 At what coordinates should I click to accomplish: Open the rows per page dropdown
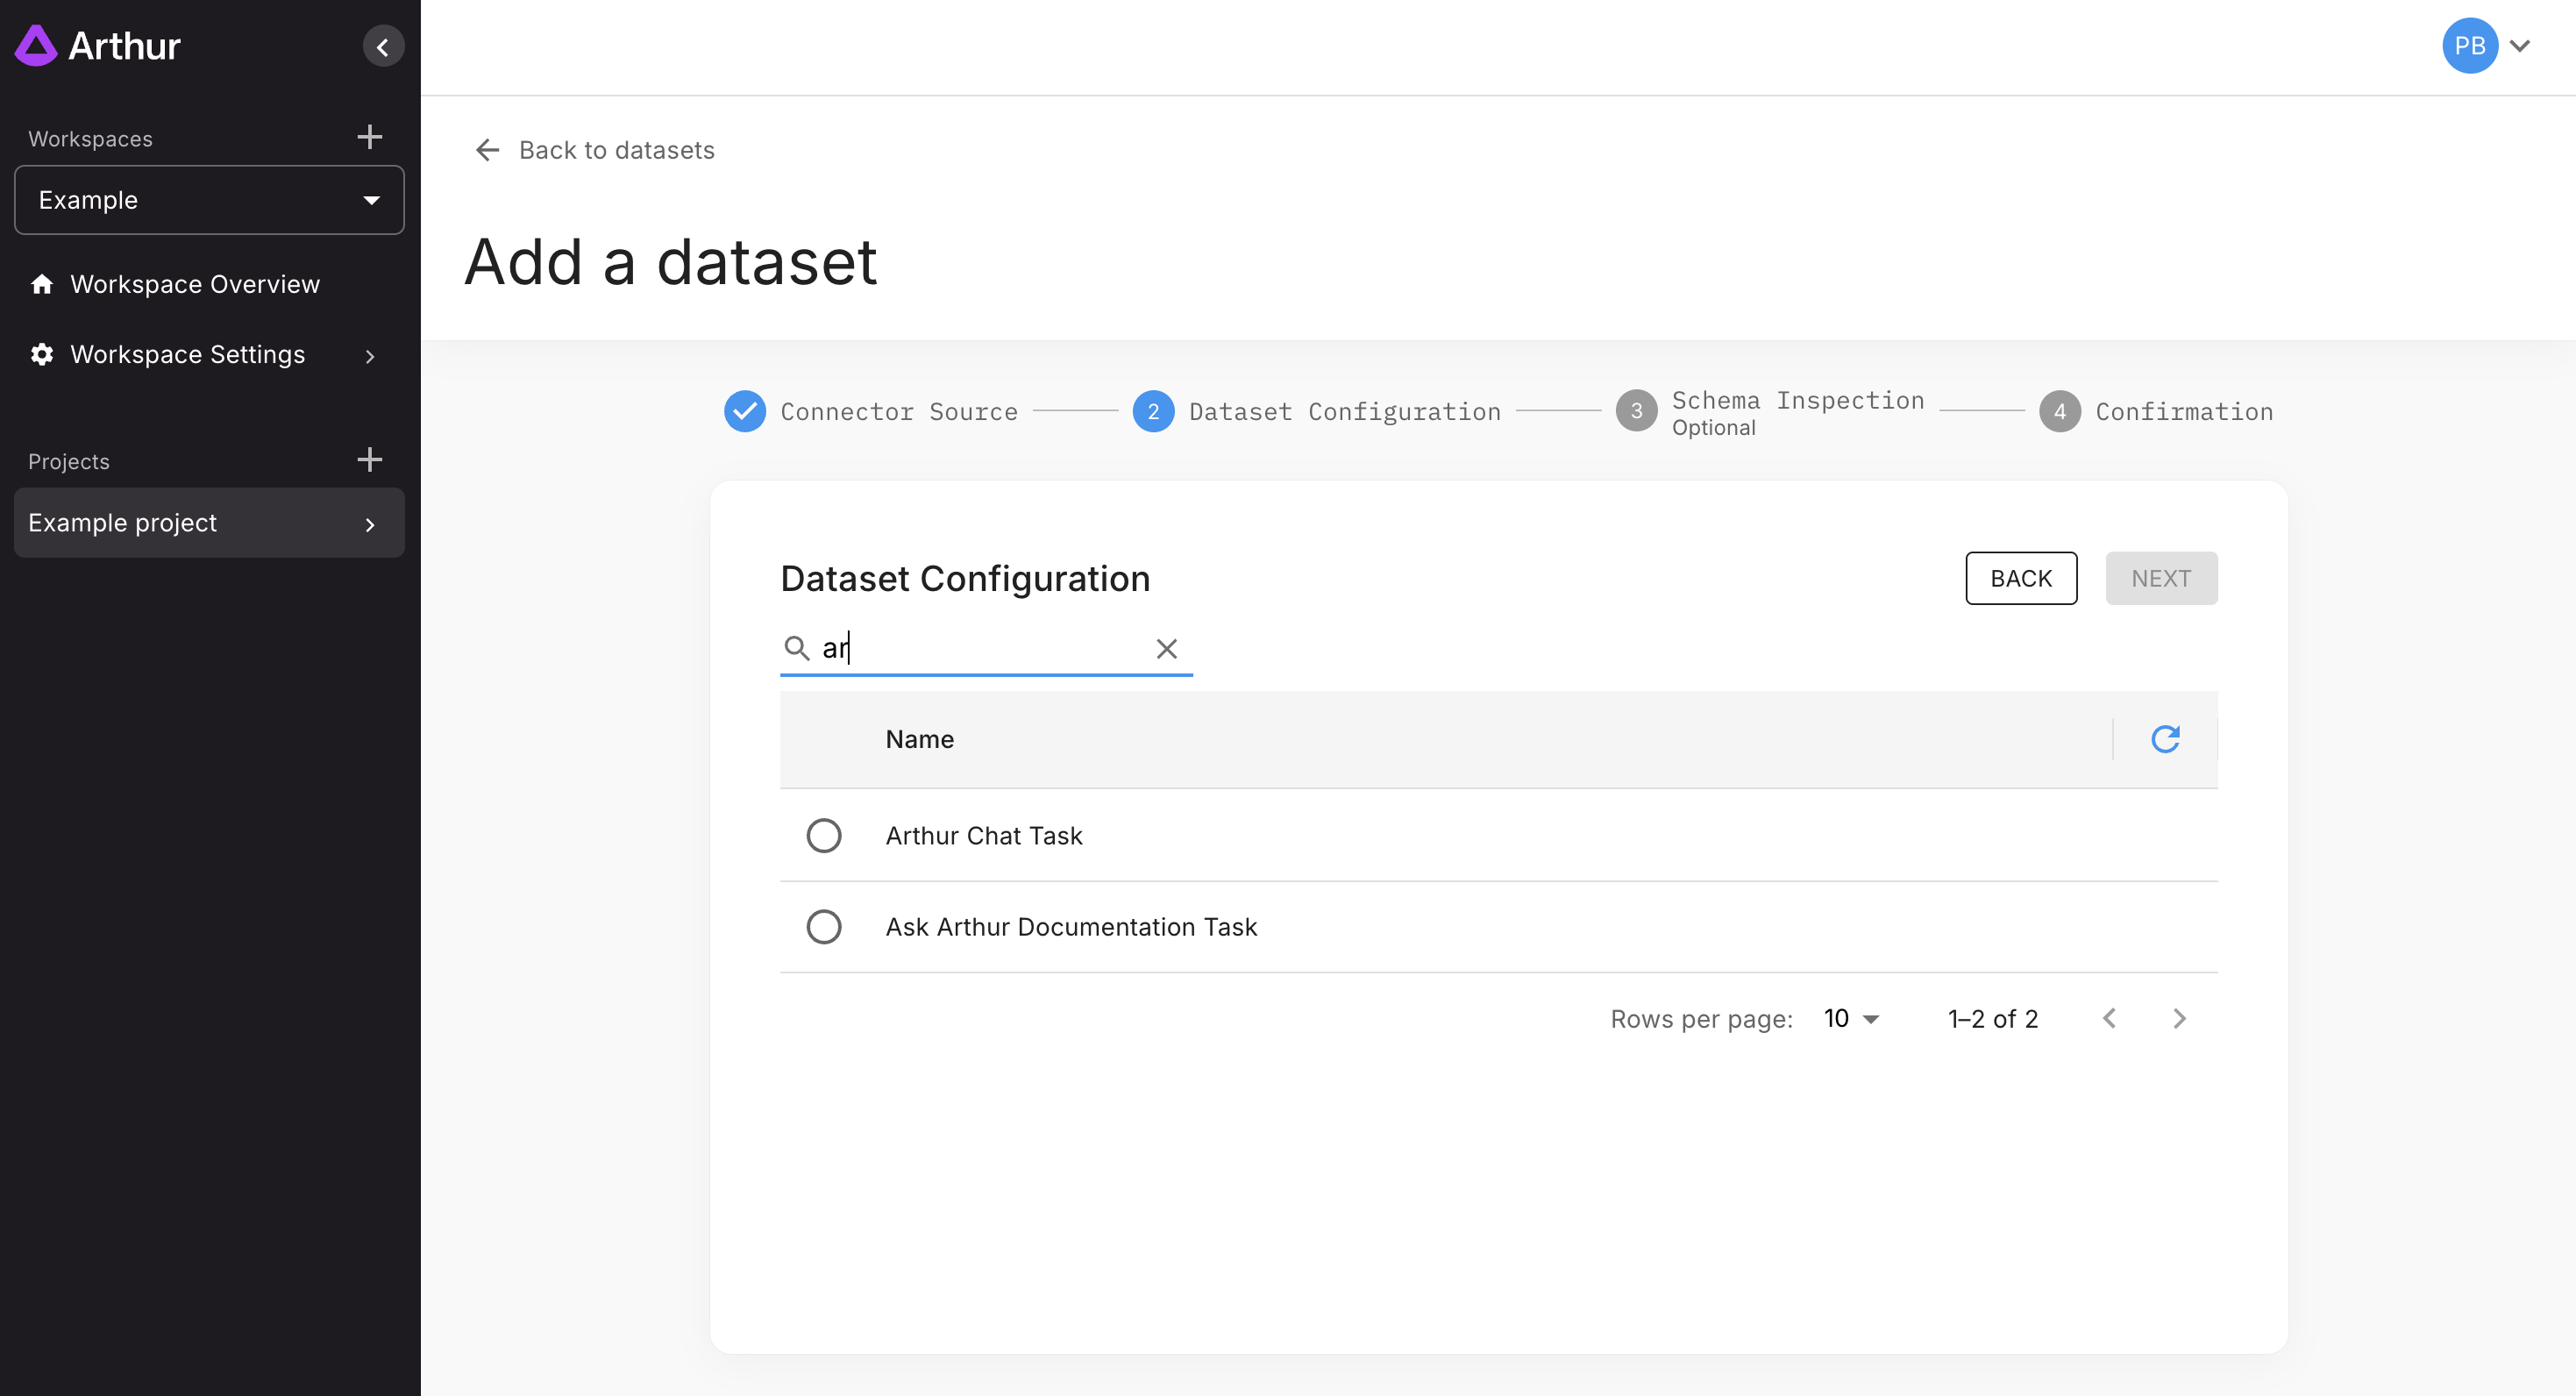coord(1851,1018)
